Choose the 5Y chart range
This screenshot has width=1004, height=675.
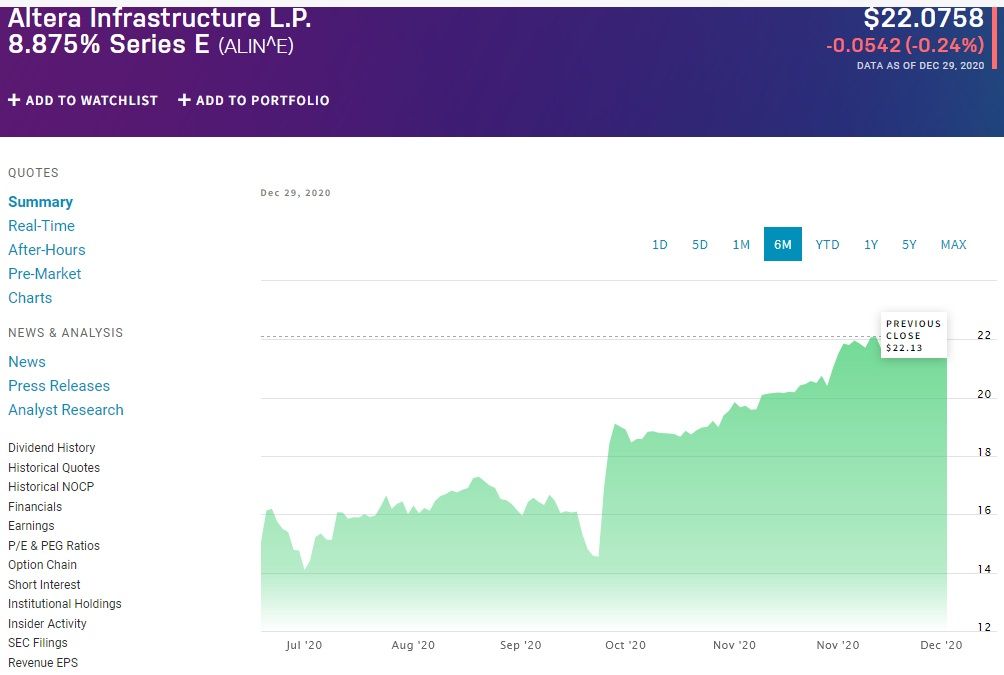click(909, 245)
